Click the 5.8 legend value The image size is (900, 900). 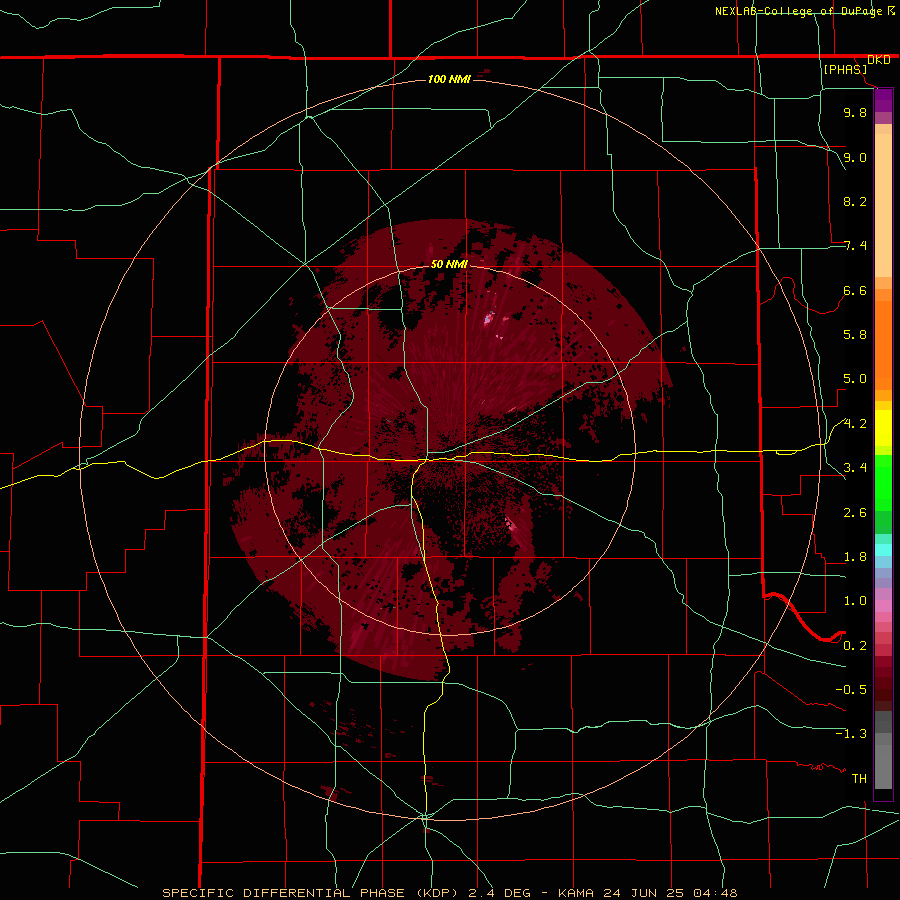pyautogui.click(x=855, y=335)
